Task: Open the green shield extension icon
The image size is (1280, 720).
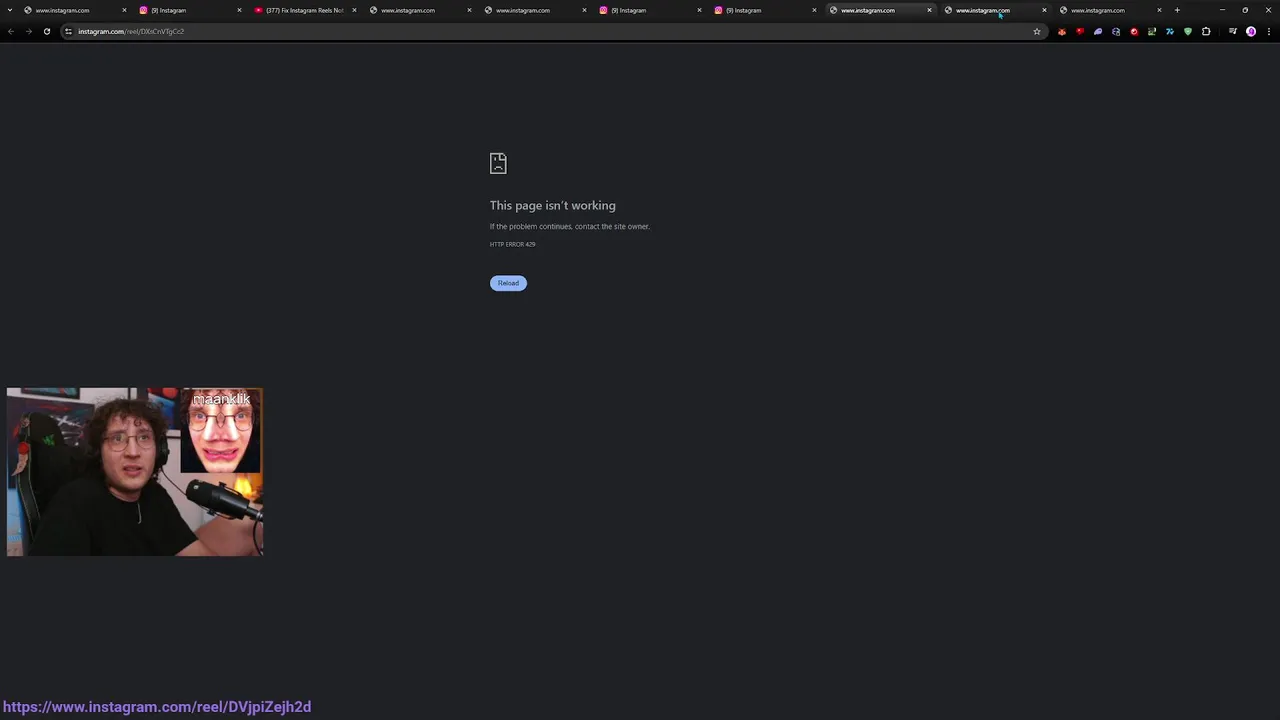Action: coord(1188,31)
